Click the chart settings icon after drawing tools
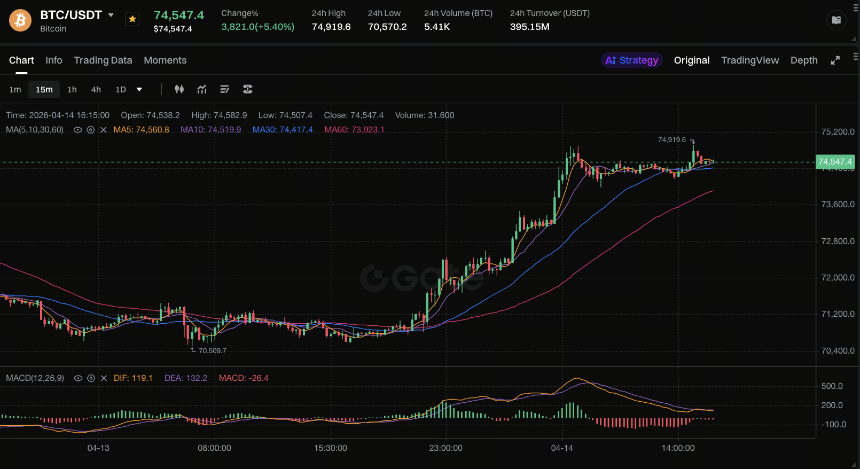The image size is (860, 469). click(247, 89)
